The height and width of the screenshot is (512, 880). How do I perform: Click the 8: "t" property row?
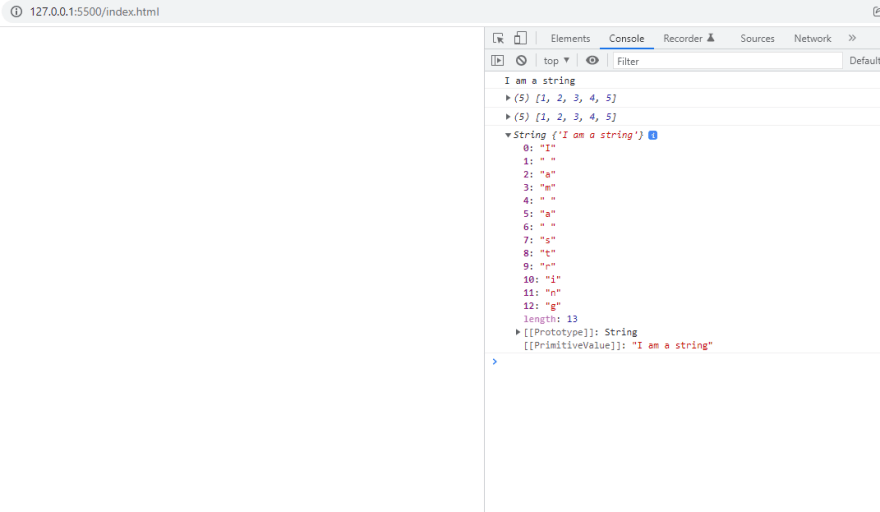tap(539, 253)
